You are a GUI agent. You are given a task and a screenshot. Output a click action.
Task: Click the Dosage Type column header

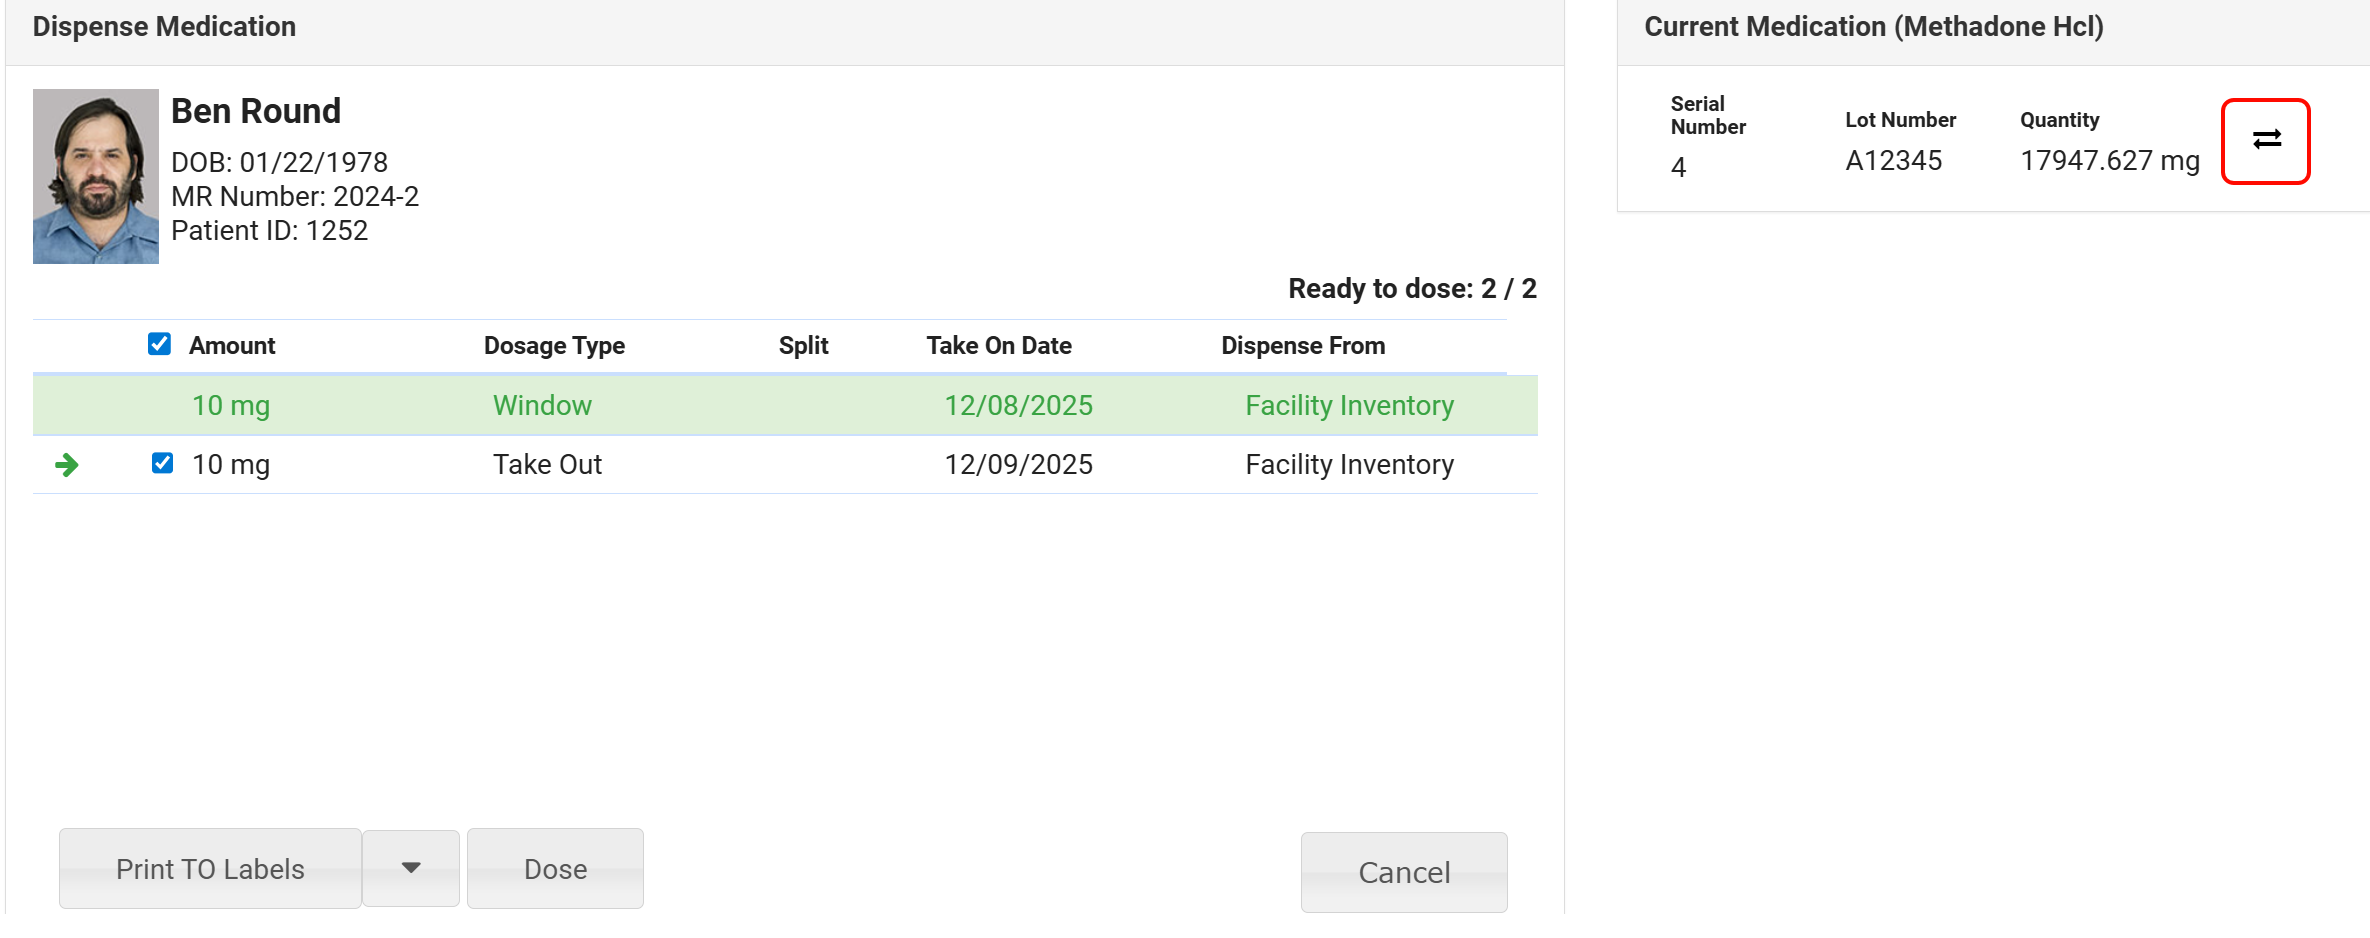tap(554, 345)
